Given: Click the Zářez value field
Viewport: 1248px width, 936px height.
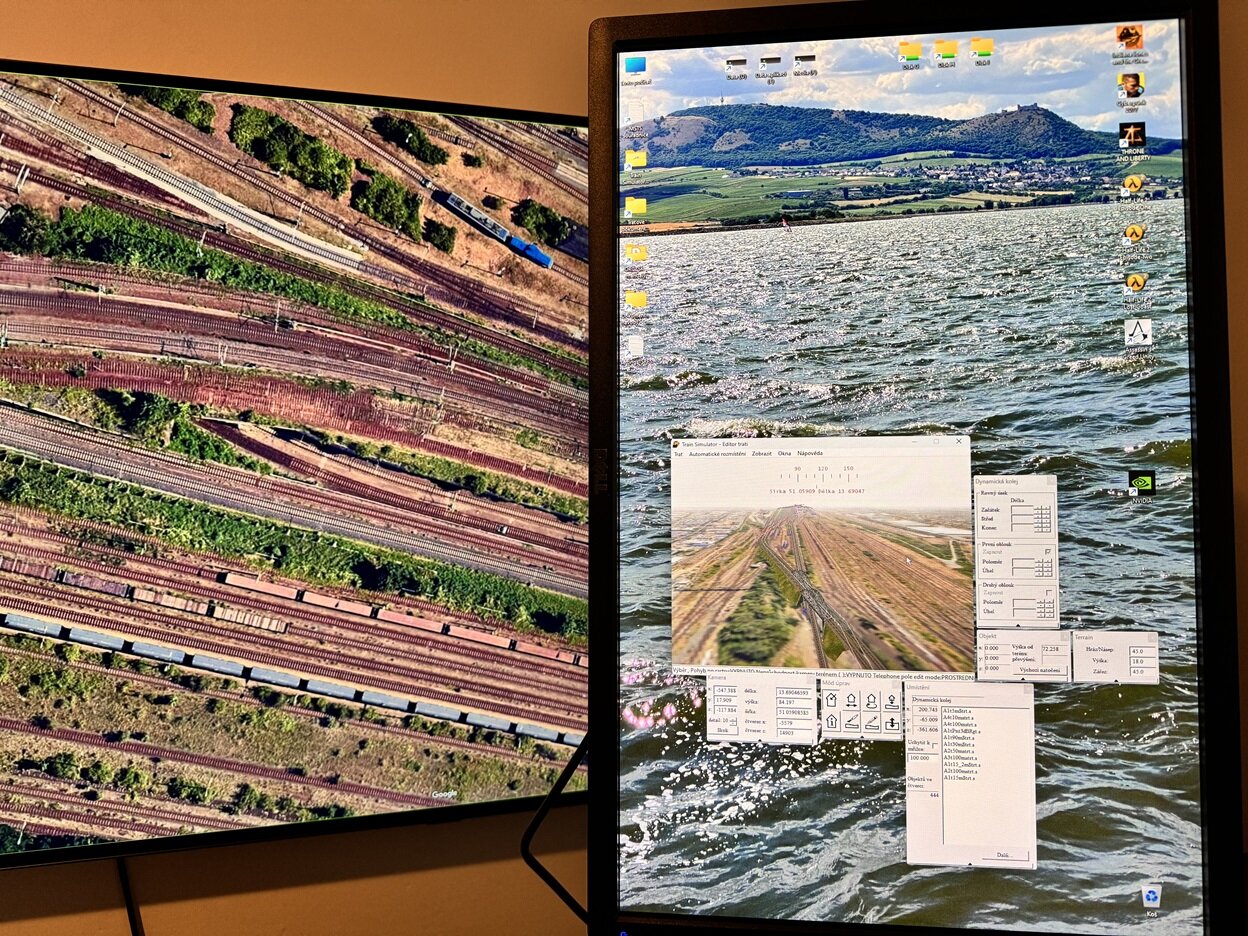Looking at the screenshot, I should pos(1142,672).
